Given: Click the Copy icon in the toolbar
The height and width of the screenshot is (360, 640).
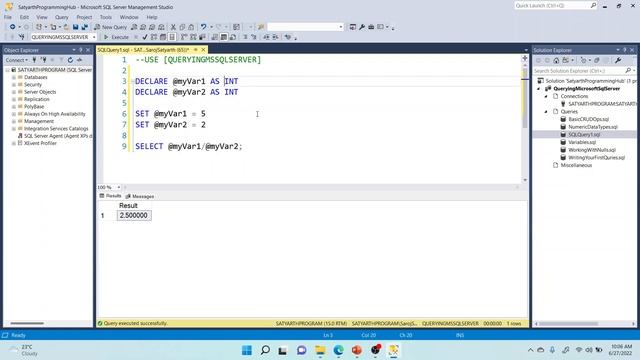Looking at the screenshot, I should [182, 27].
